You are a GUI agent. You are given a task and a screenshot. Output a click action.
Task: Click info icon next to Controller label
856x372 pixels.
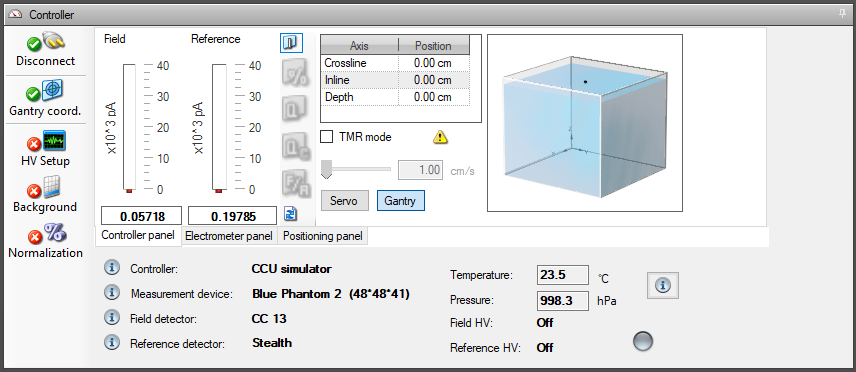tap(111, 268)
